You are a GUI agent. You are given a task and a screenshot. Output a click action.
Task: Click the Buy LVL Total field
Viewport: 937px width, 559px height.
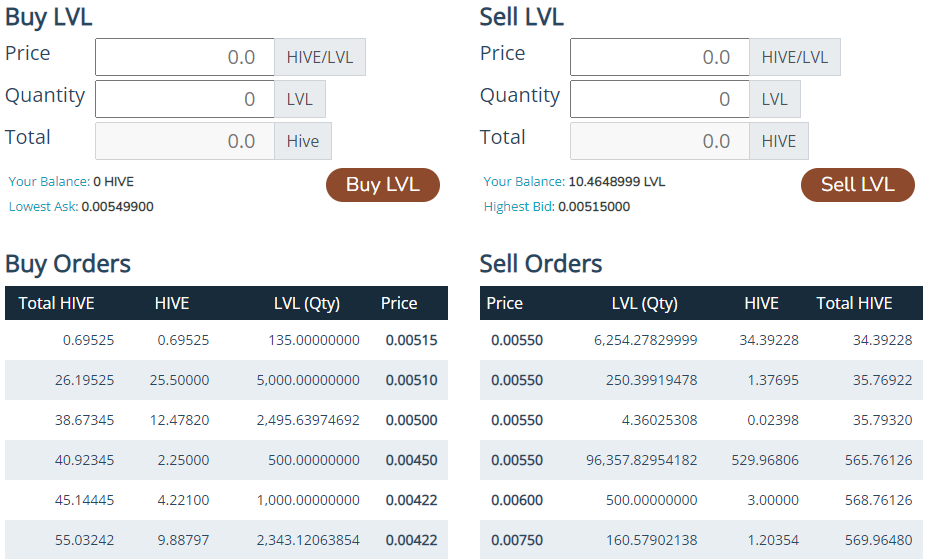point(185,141)
